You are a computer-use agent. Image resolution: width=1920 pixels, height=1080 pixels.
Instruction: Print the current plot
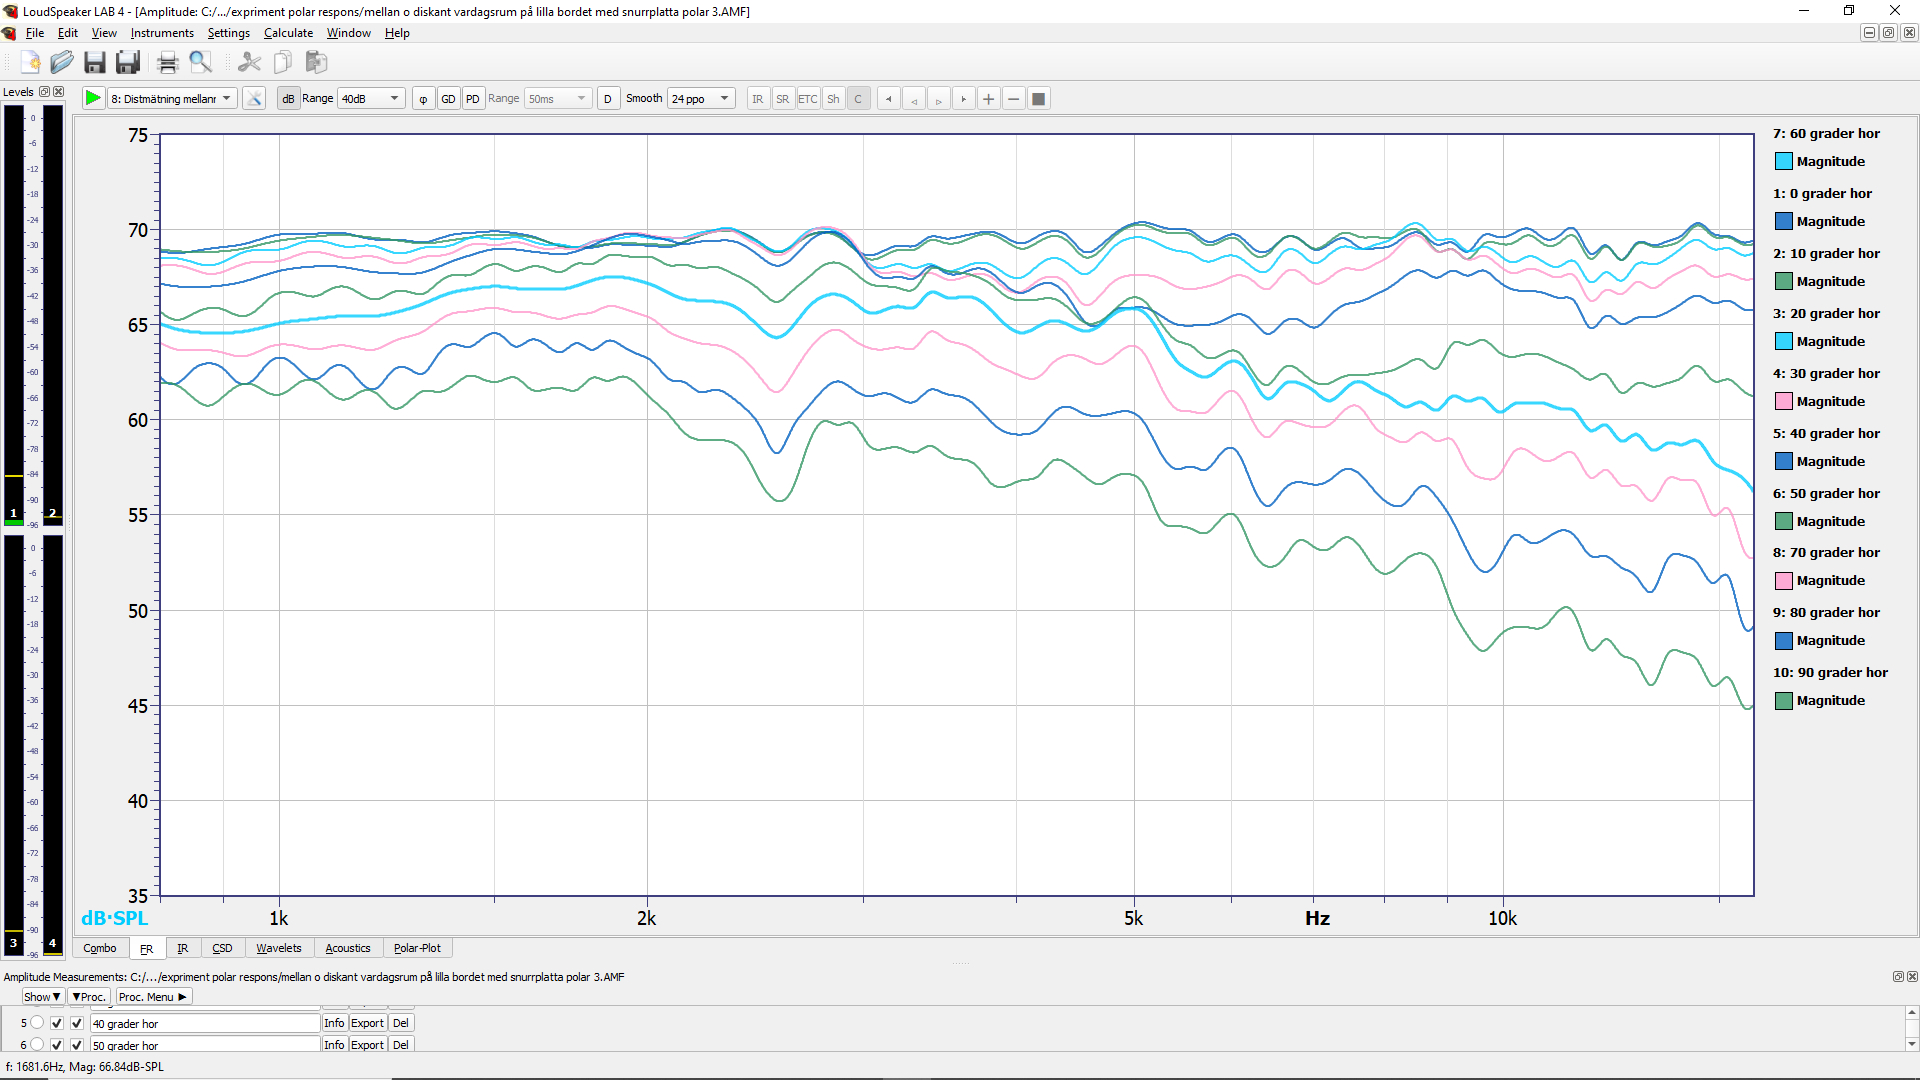[x=168, y=63]
